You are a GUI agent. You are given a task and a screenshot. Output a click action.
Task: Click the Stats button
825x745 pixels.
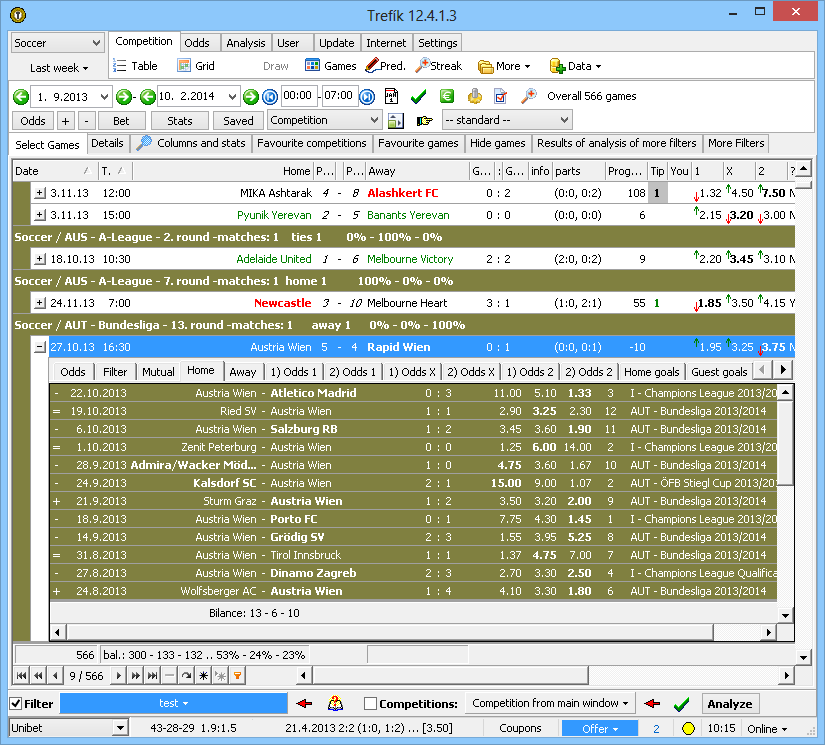[x=179, y=121]
